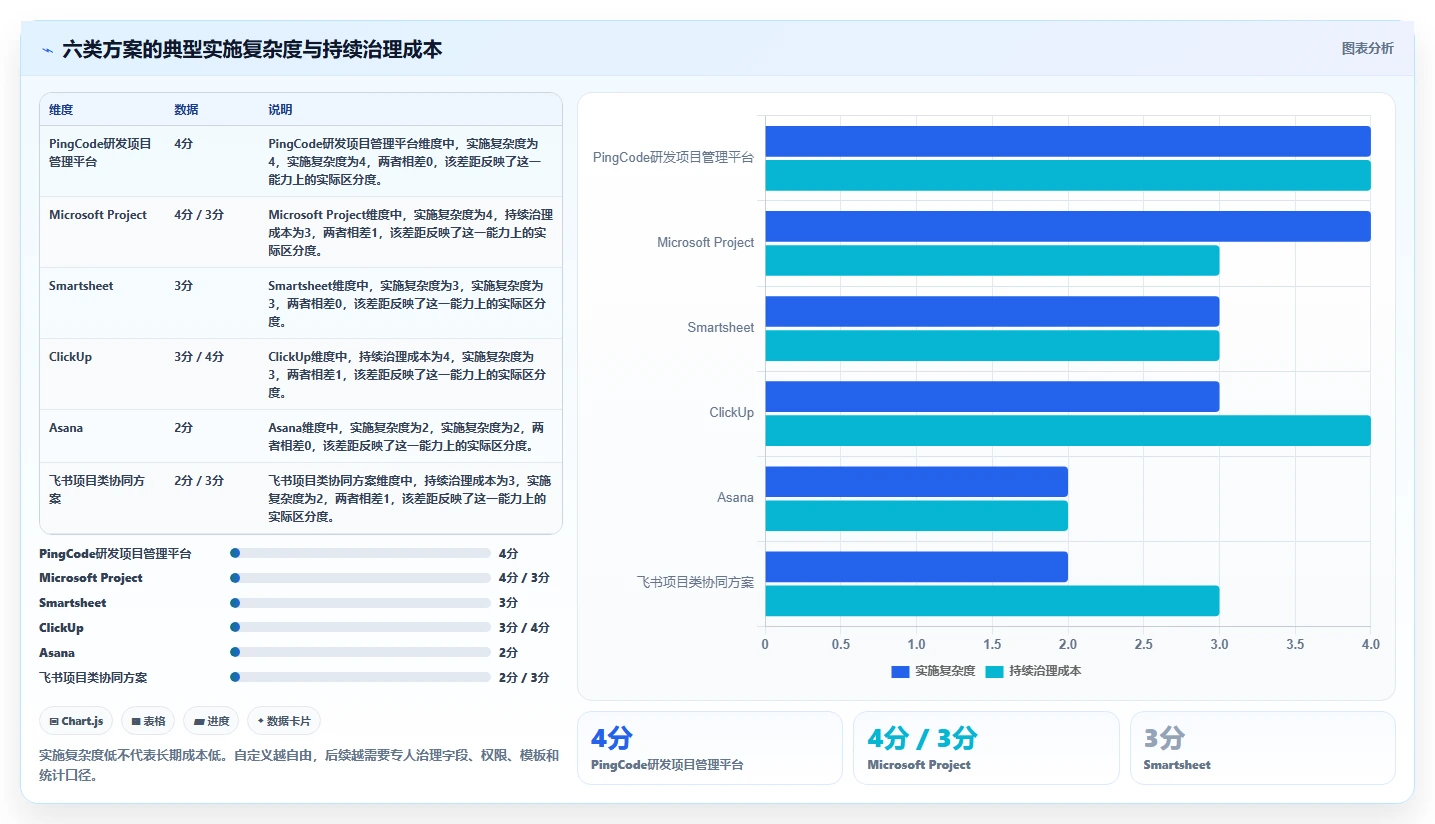
Task: Select the 表格 tag chip
Action: click(148, 721)
